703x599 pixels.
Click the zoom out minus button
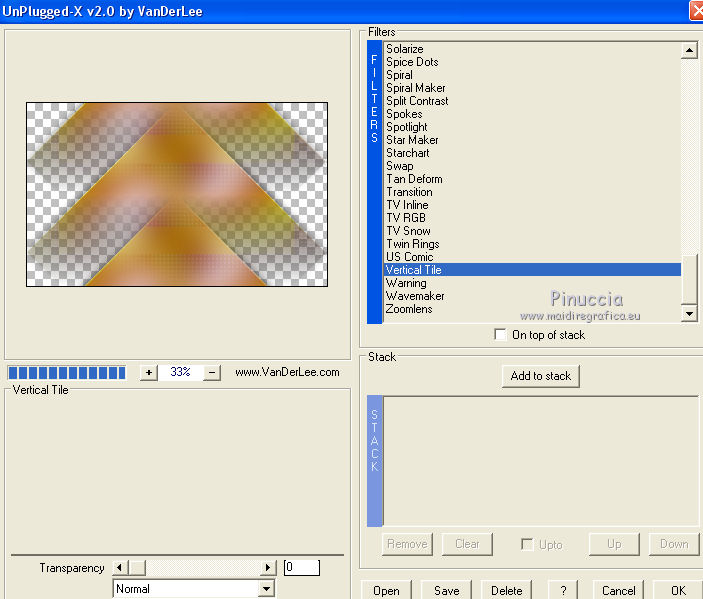(212, 373)
